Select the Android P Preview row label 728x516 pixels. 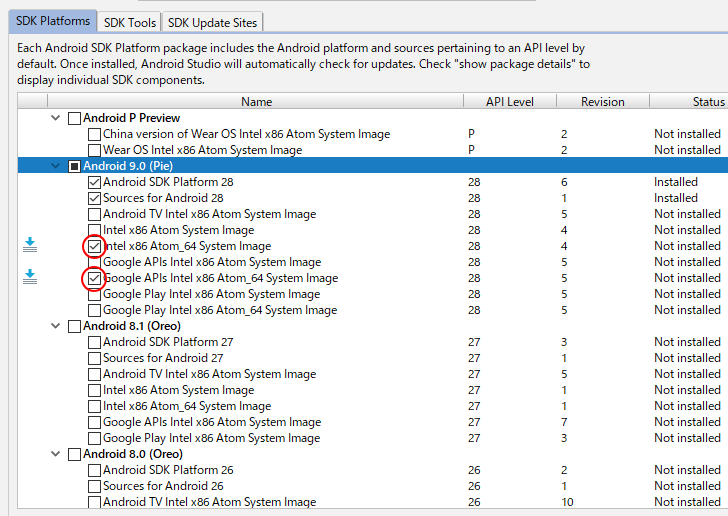pos(131,118)
